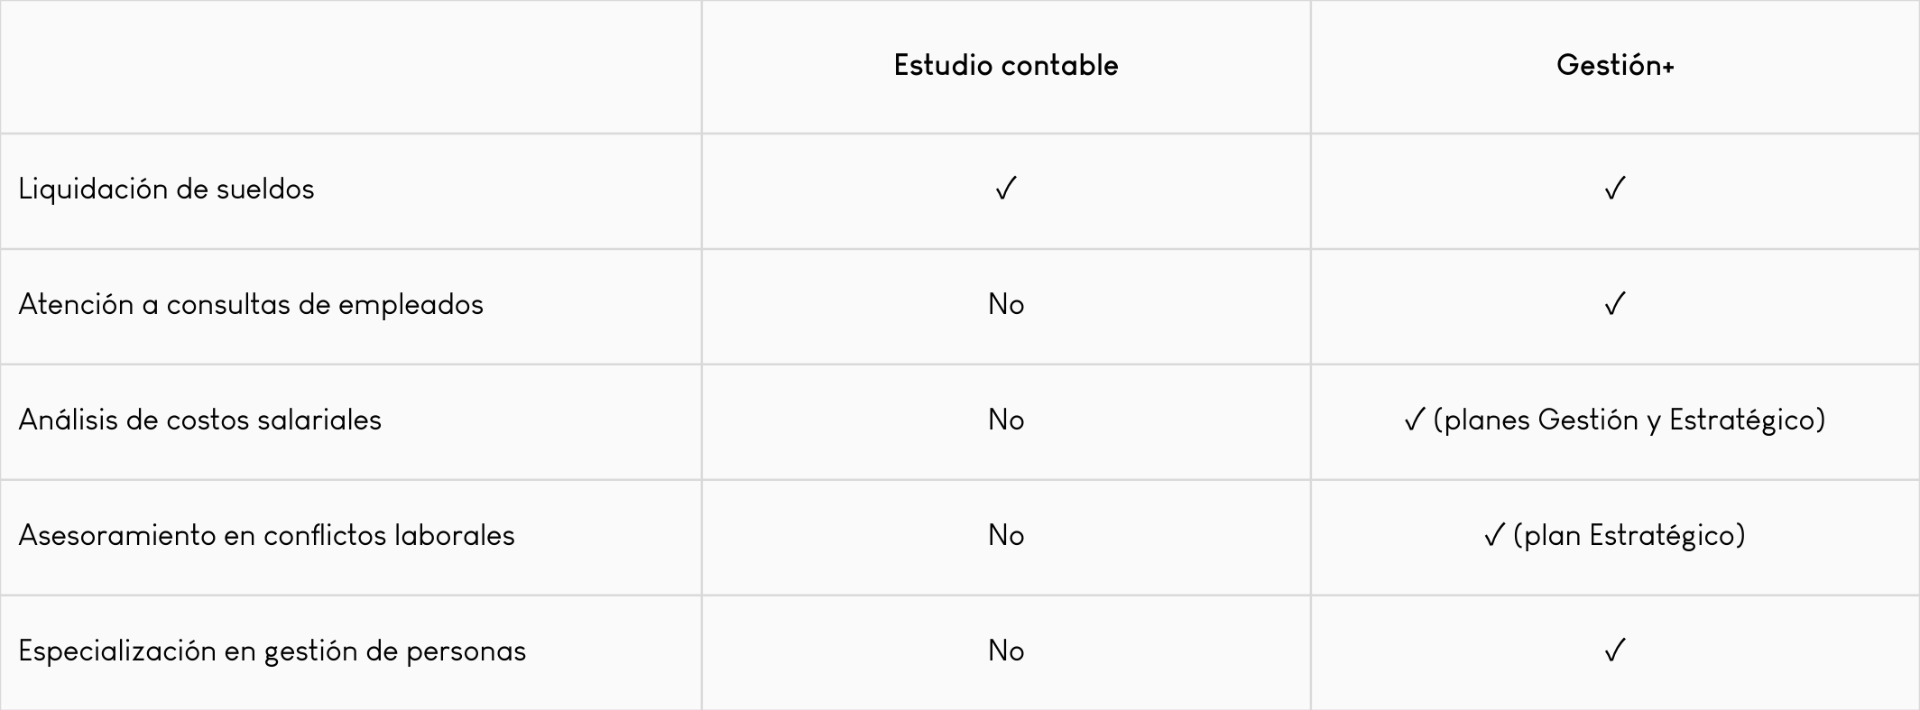Click the text "(plan Estratégico)"
This screenshot has height=710, width=1920.
click(x=1629, y=536)
